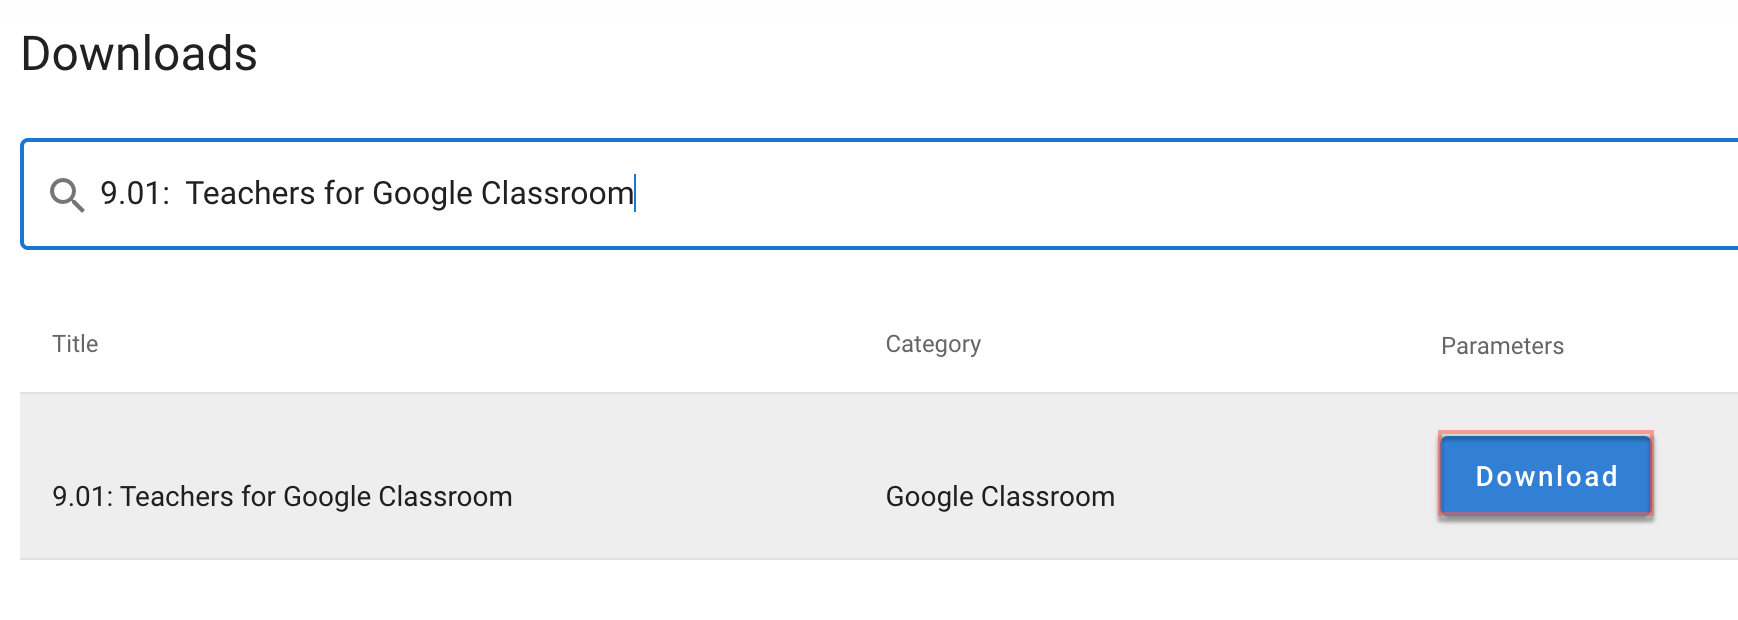
Task: Click the Google Classroom category cell
Action: (x=1000, y=496)
